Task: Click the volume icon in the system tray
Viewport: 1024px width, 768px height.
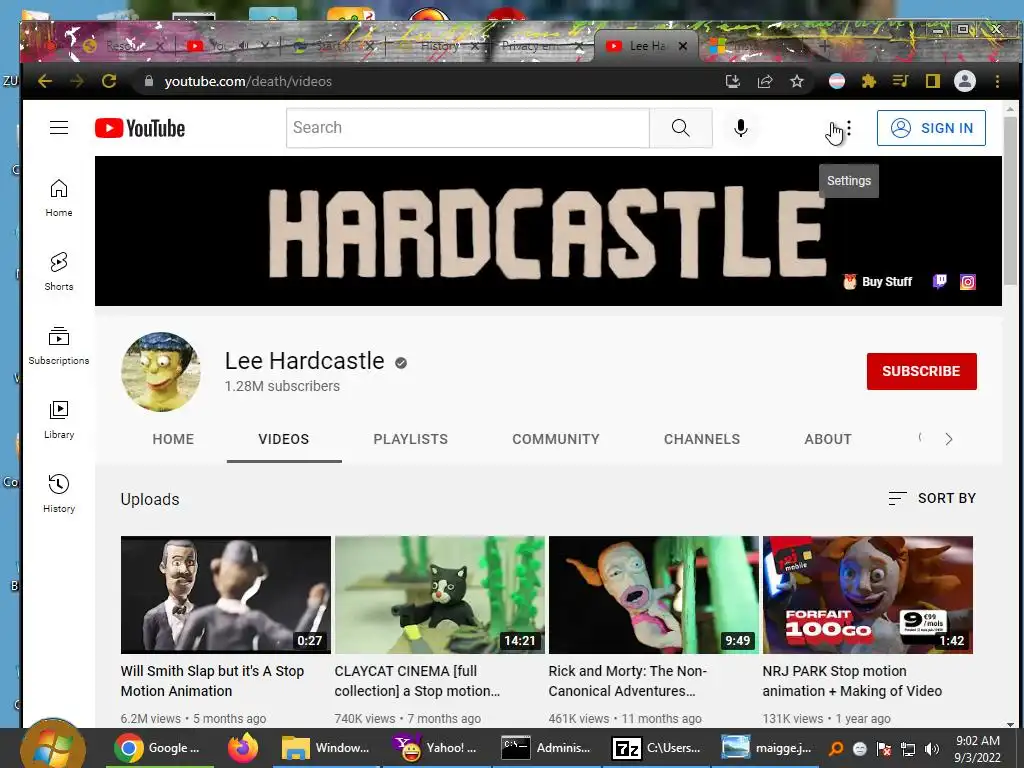Action: (x=933, y=749)
